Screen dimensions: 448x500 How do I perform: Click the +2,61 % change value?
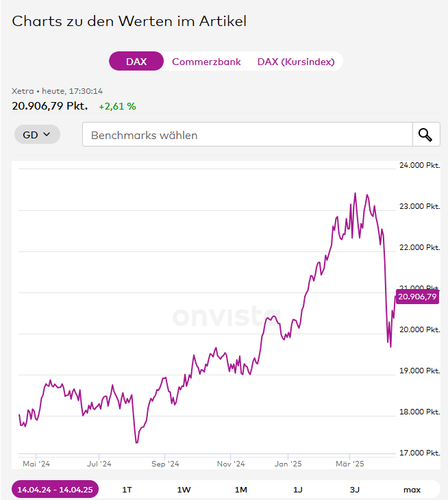(x=117, y=106)
